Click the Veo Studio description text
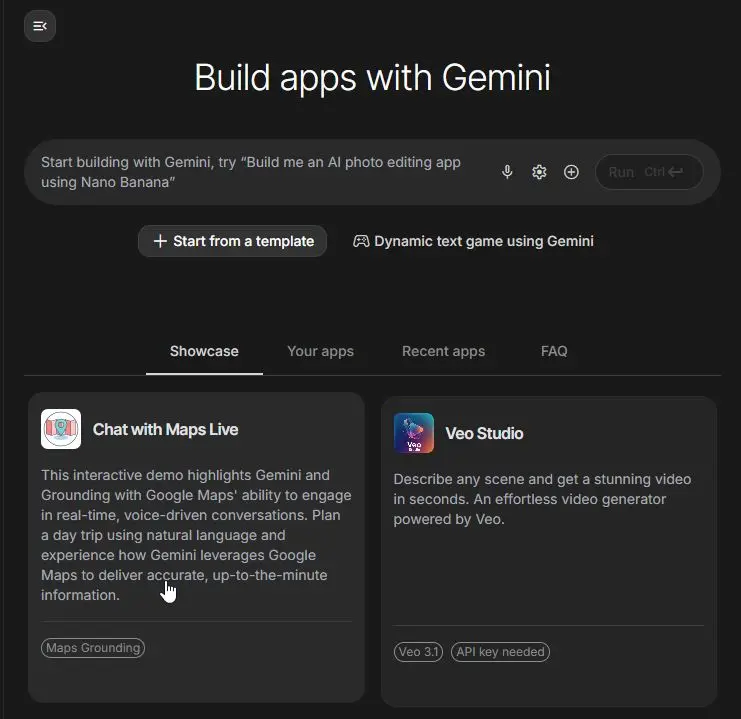The height and width of the screenshot is (719, 741). (542, 499)
